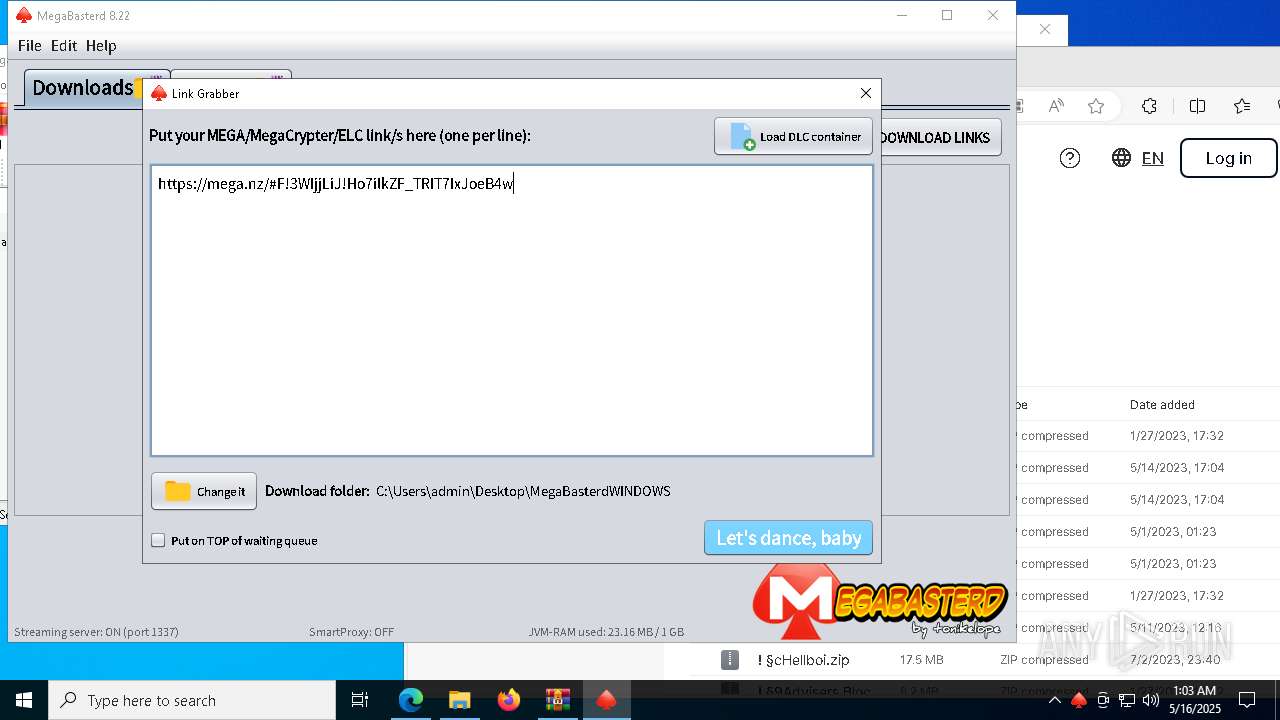Click JVM-RAM used status text

[606, 632]
